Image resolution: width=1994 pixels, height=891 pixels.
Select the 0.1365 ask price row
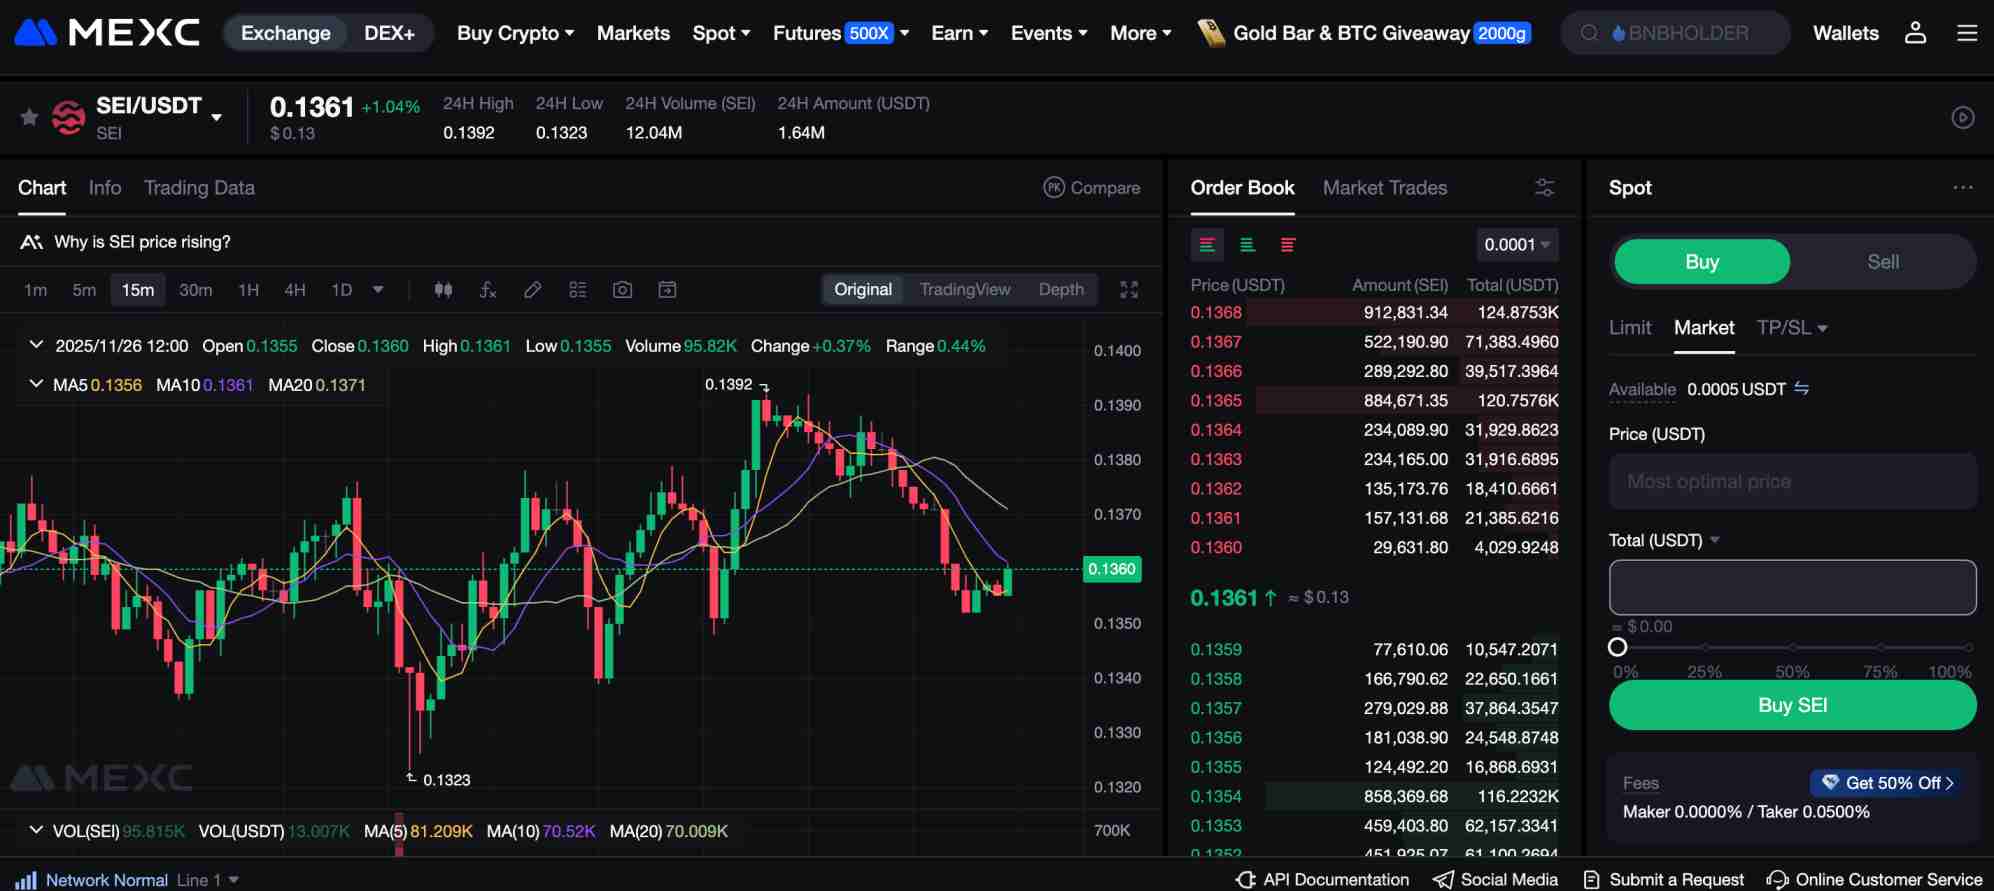1374,400
